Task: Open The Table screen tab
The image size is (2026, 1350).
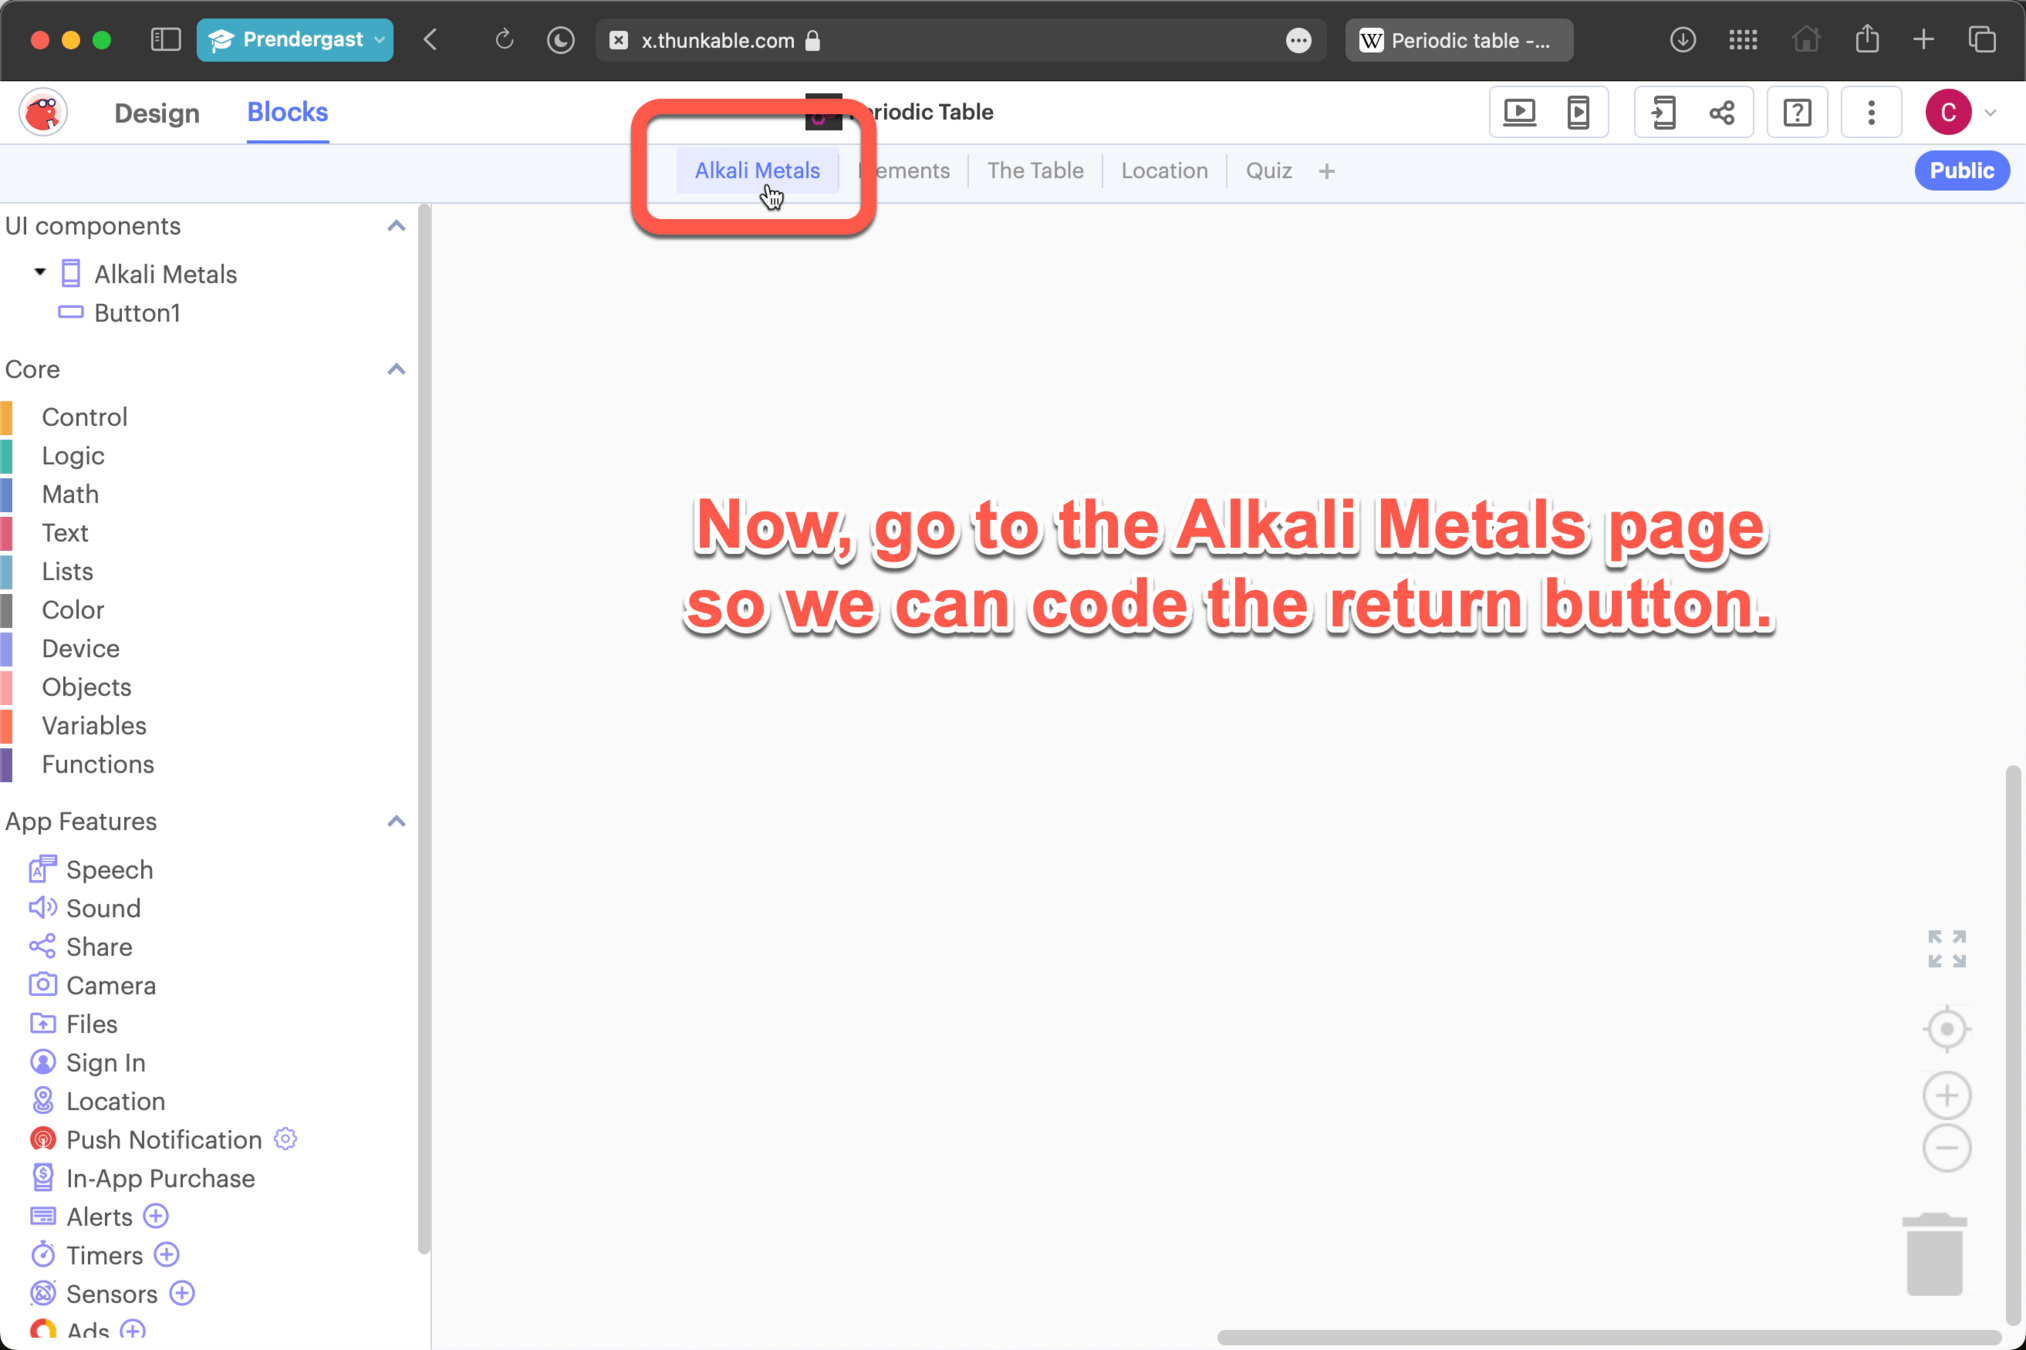Action: coord(1035,171)
